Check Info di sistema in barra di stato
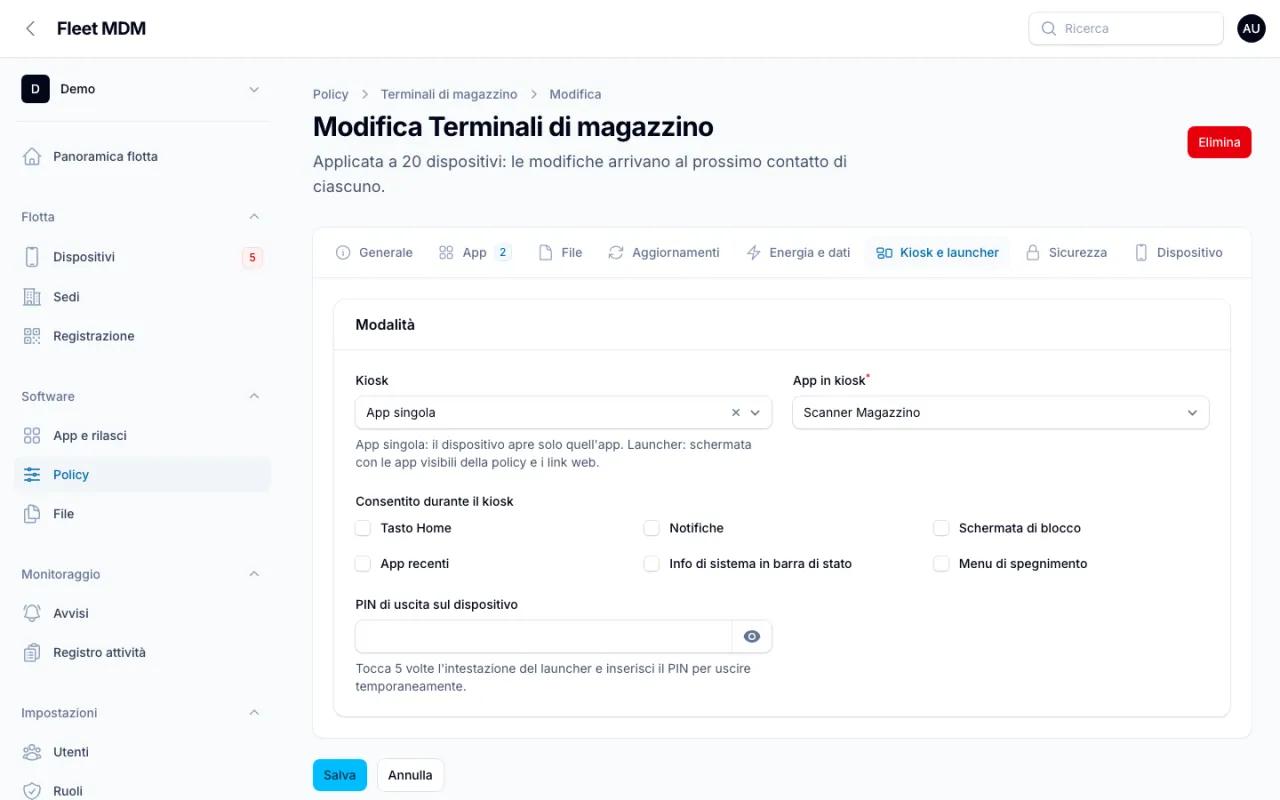 pos(652,564)
